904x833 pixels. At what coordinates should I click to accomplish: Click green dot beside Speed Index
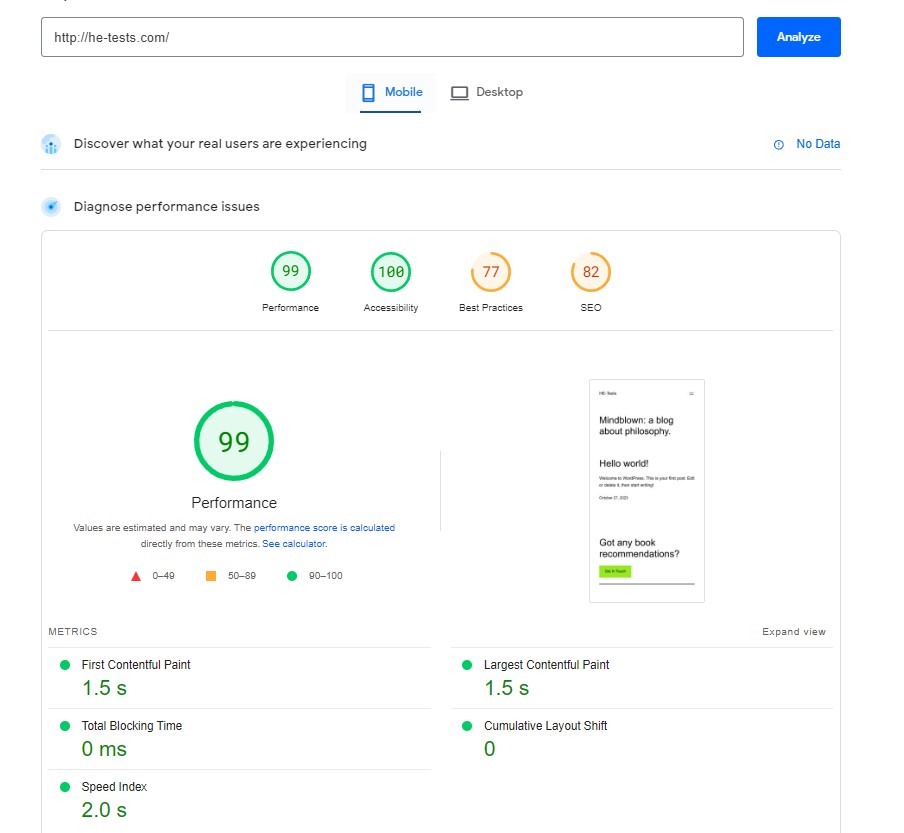65,787
